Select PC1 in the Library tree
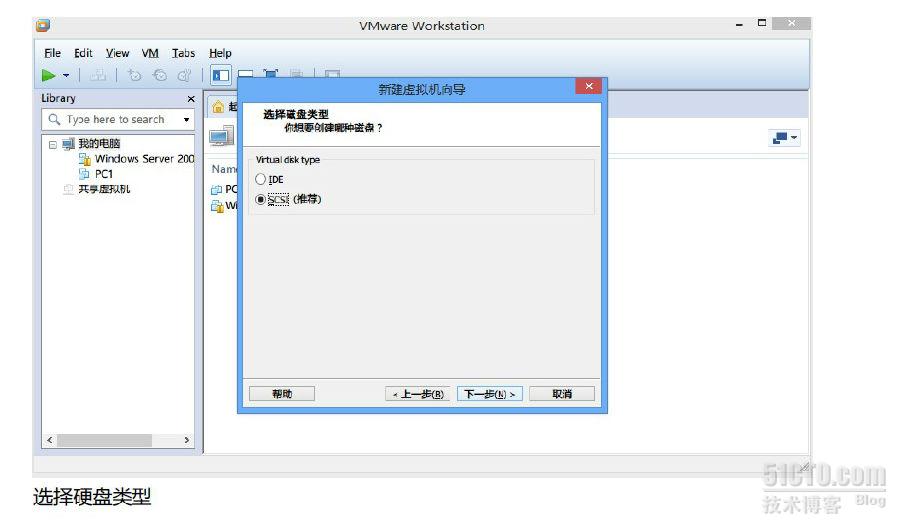 (x=103, y=174)
